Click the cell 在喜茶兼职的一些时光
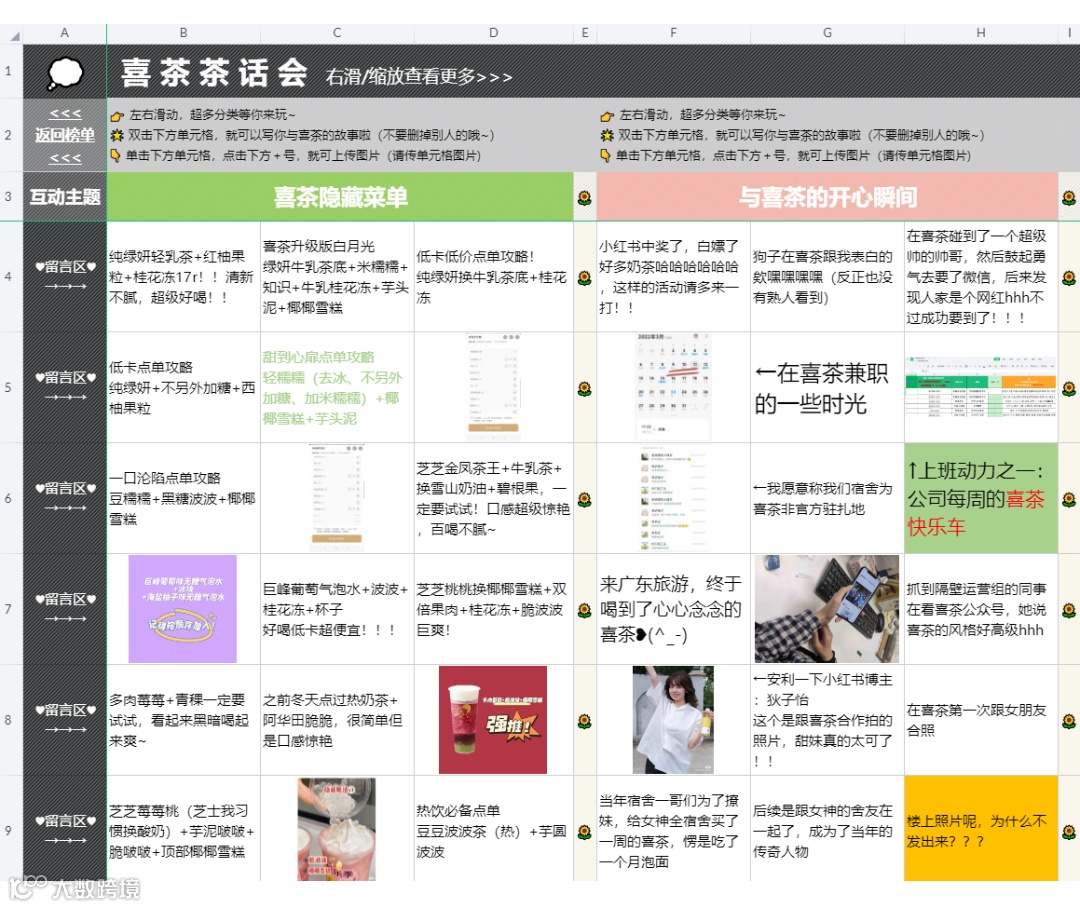1080x908 pixels. pos(827,387)
